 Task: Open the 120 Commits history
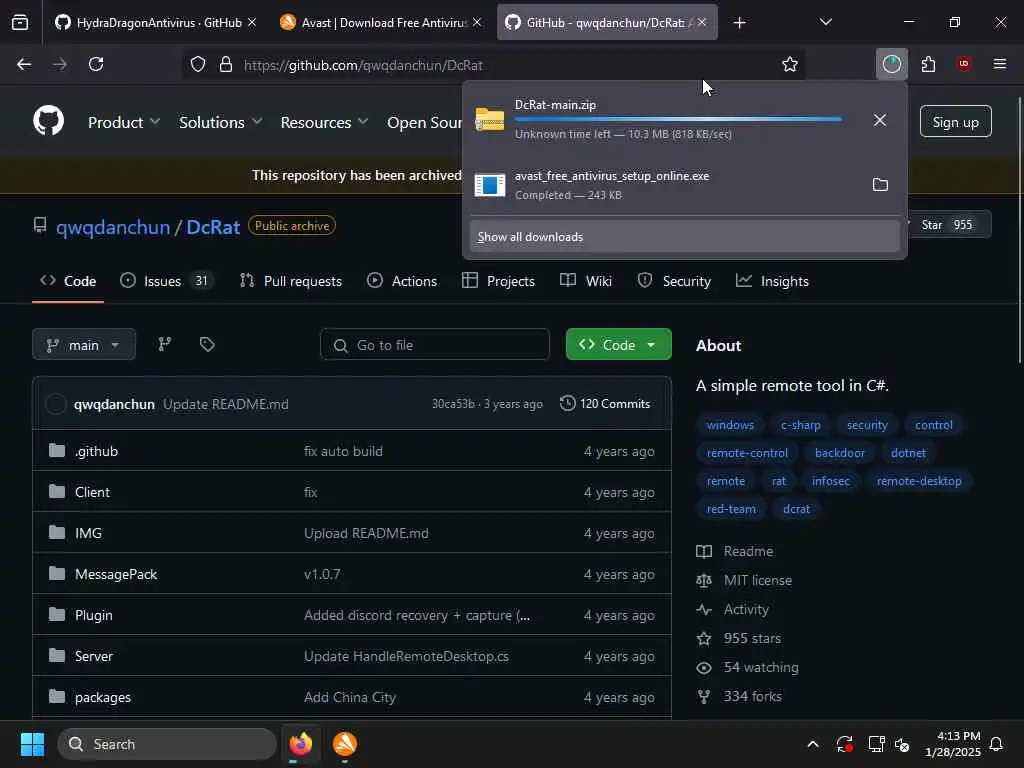[x=605, y=404]
